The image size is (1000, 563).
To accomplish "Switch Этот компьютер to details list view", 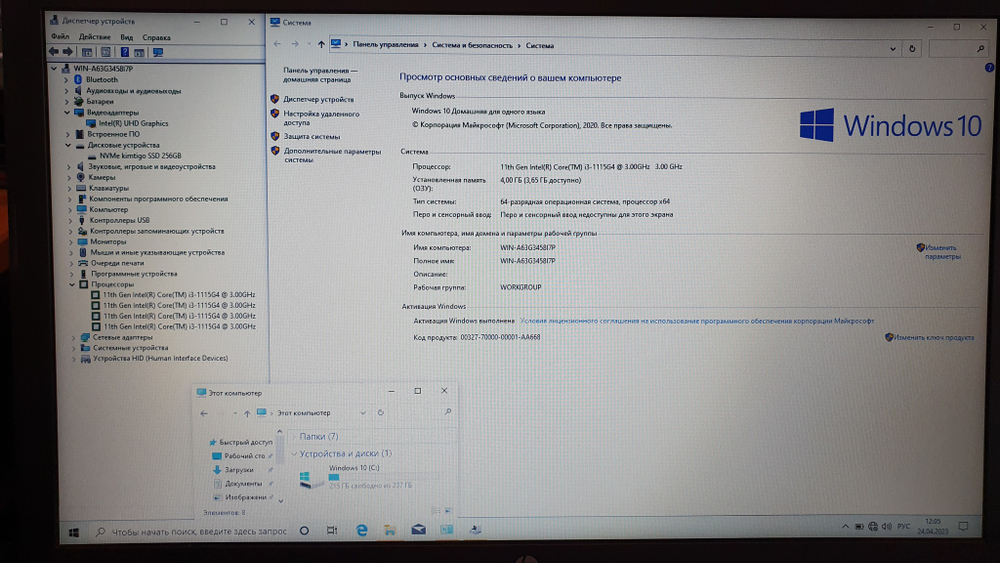I will (436, 511).
